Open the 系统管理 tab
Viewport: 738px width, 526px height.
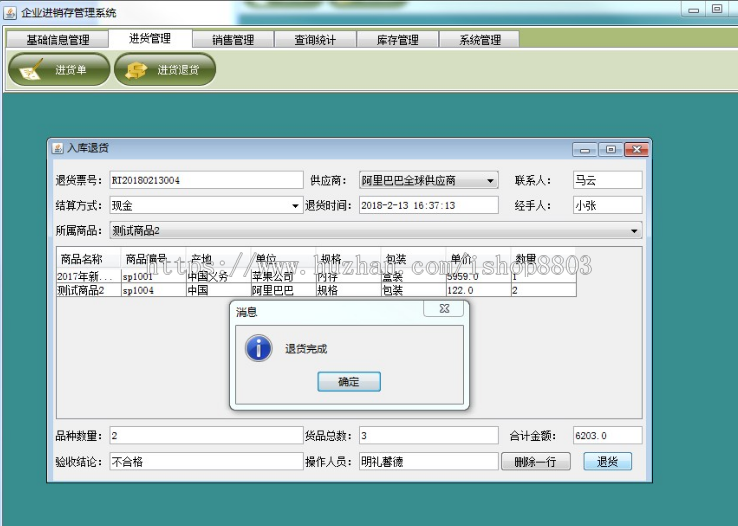pos(480,40)
